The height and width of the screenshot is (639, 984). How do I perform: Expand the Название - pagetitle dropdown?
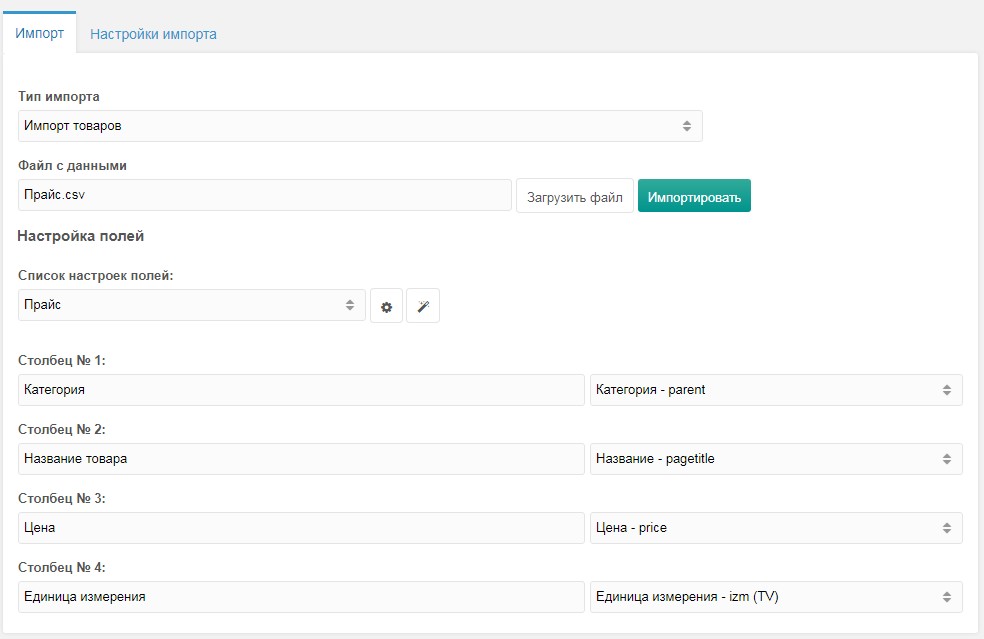click(776, 459)
